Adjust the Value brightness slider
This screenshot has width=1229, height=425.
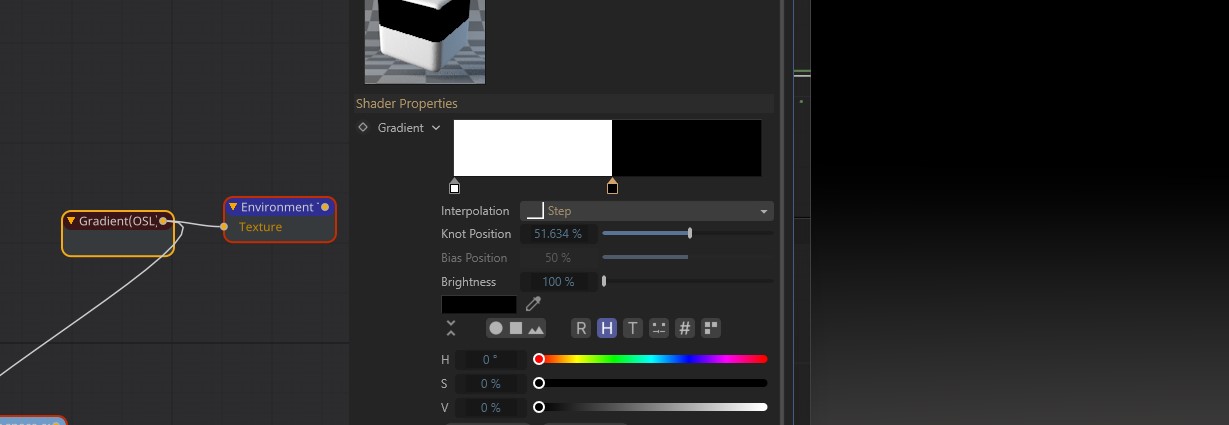coord(653,407)
